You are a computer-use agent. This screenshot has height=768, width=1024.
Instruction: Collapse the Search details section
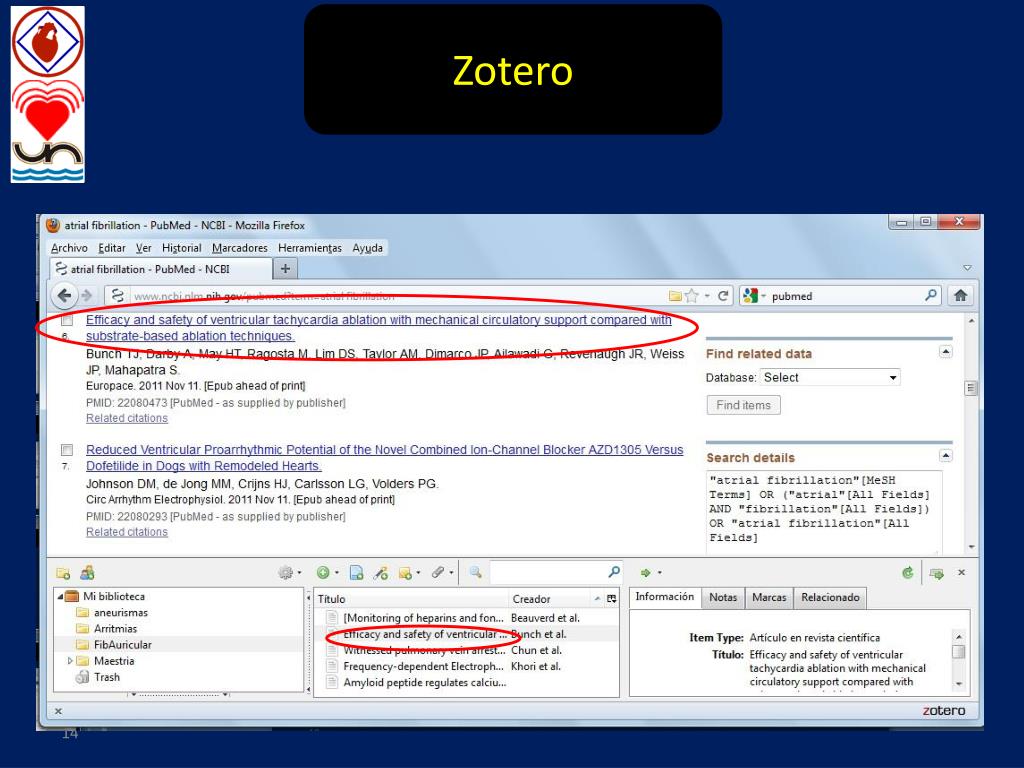click(945, 455)
